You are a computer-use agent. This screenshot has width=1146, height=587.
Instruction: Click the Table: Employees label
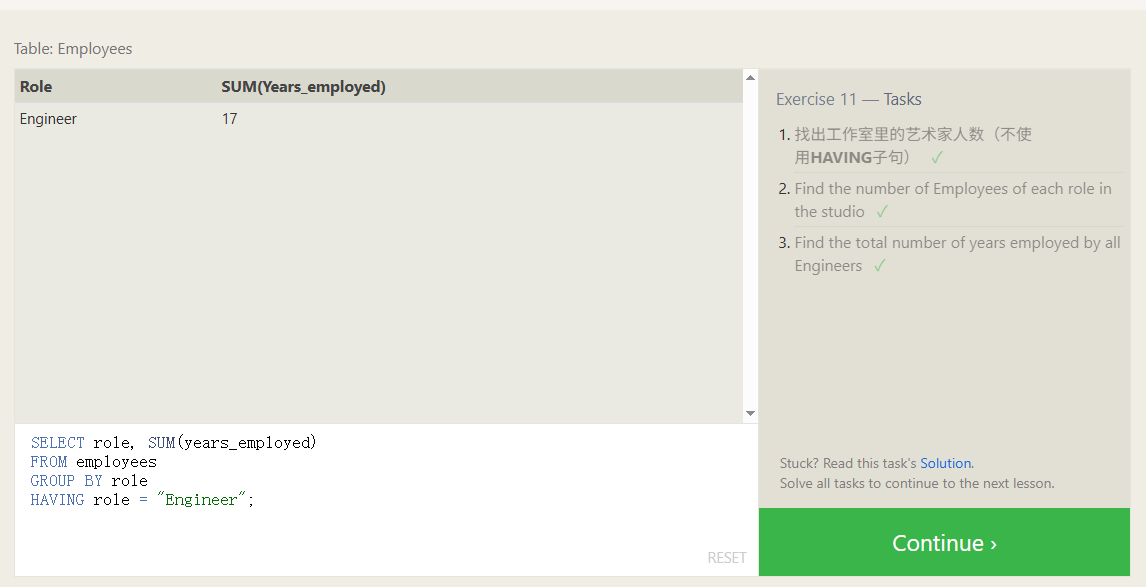(73, 49)
